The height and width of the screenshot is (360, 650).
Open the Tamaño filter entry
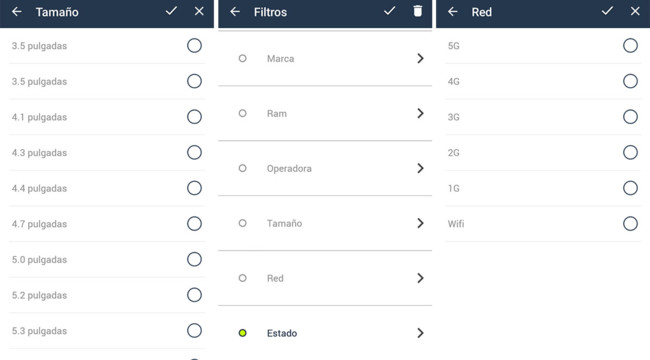(325, 224)
